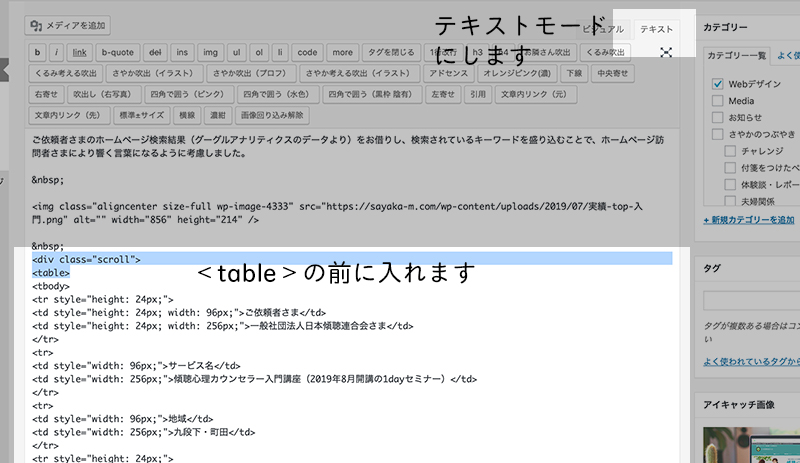Insert a link with the link quicktag

point(80,52)
